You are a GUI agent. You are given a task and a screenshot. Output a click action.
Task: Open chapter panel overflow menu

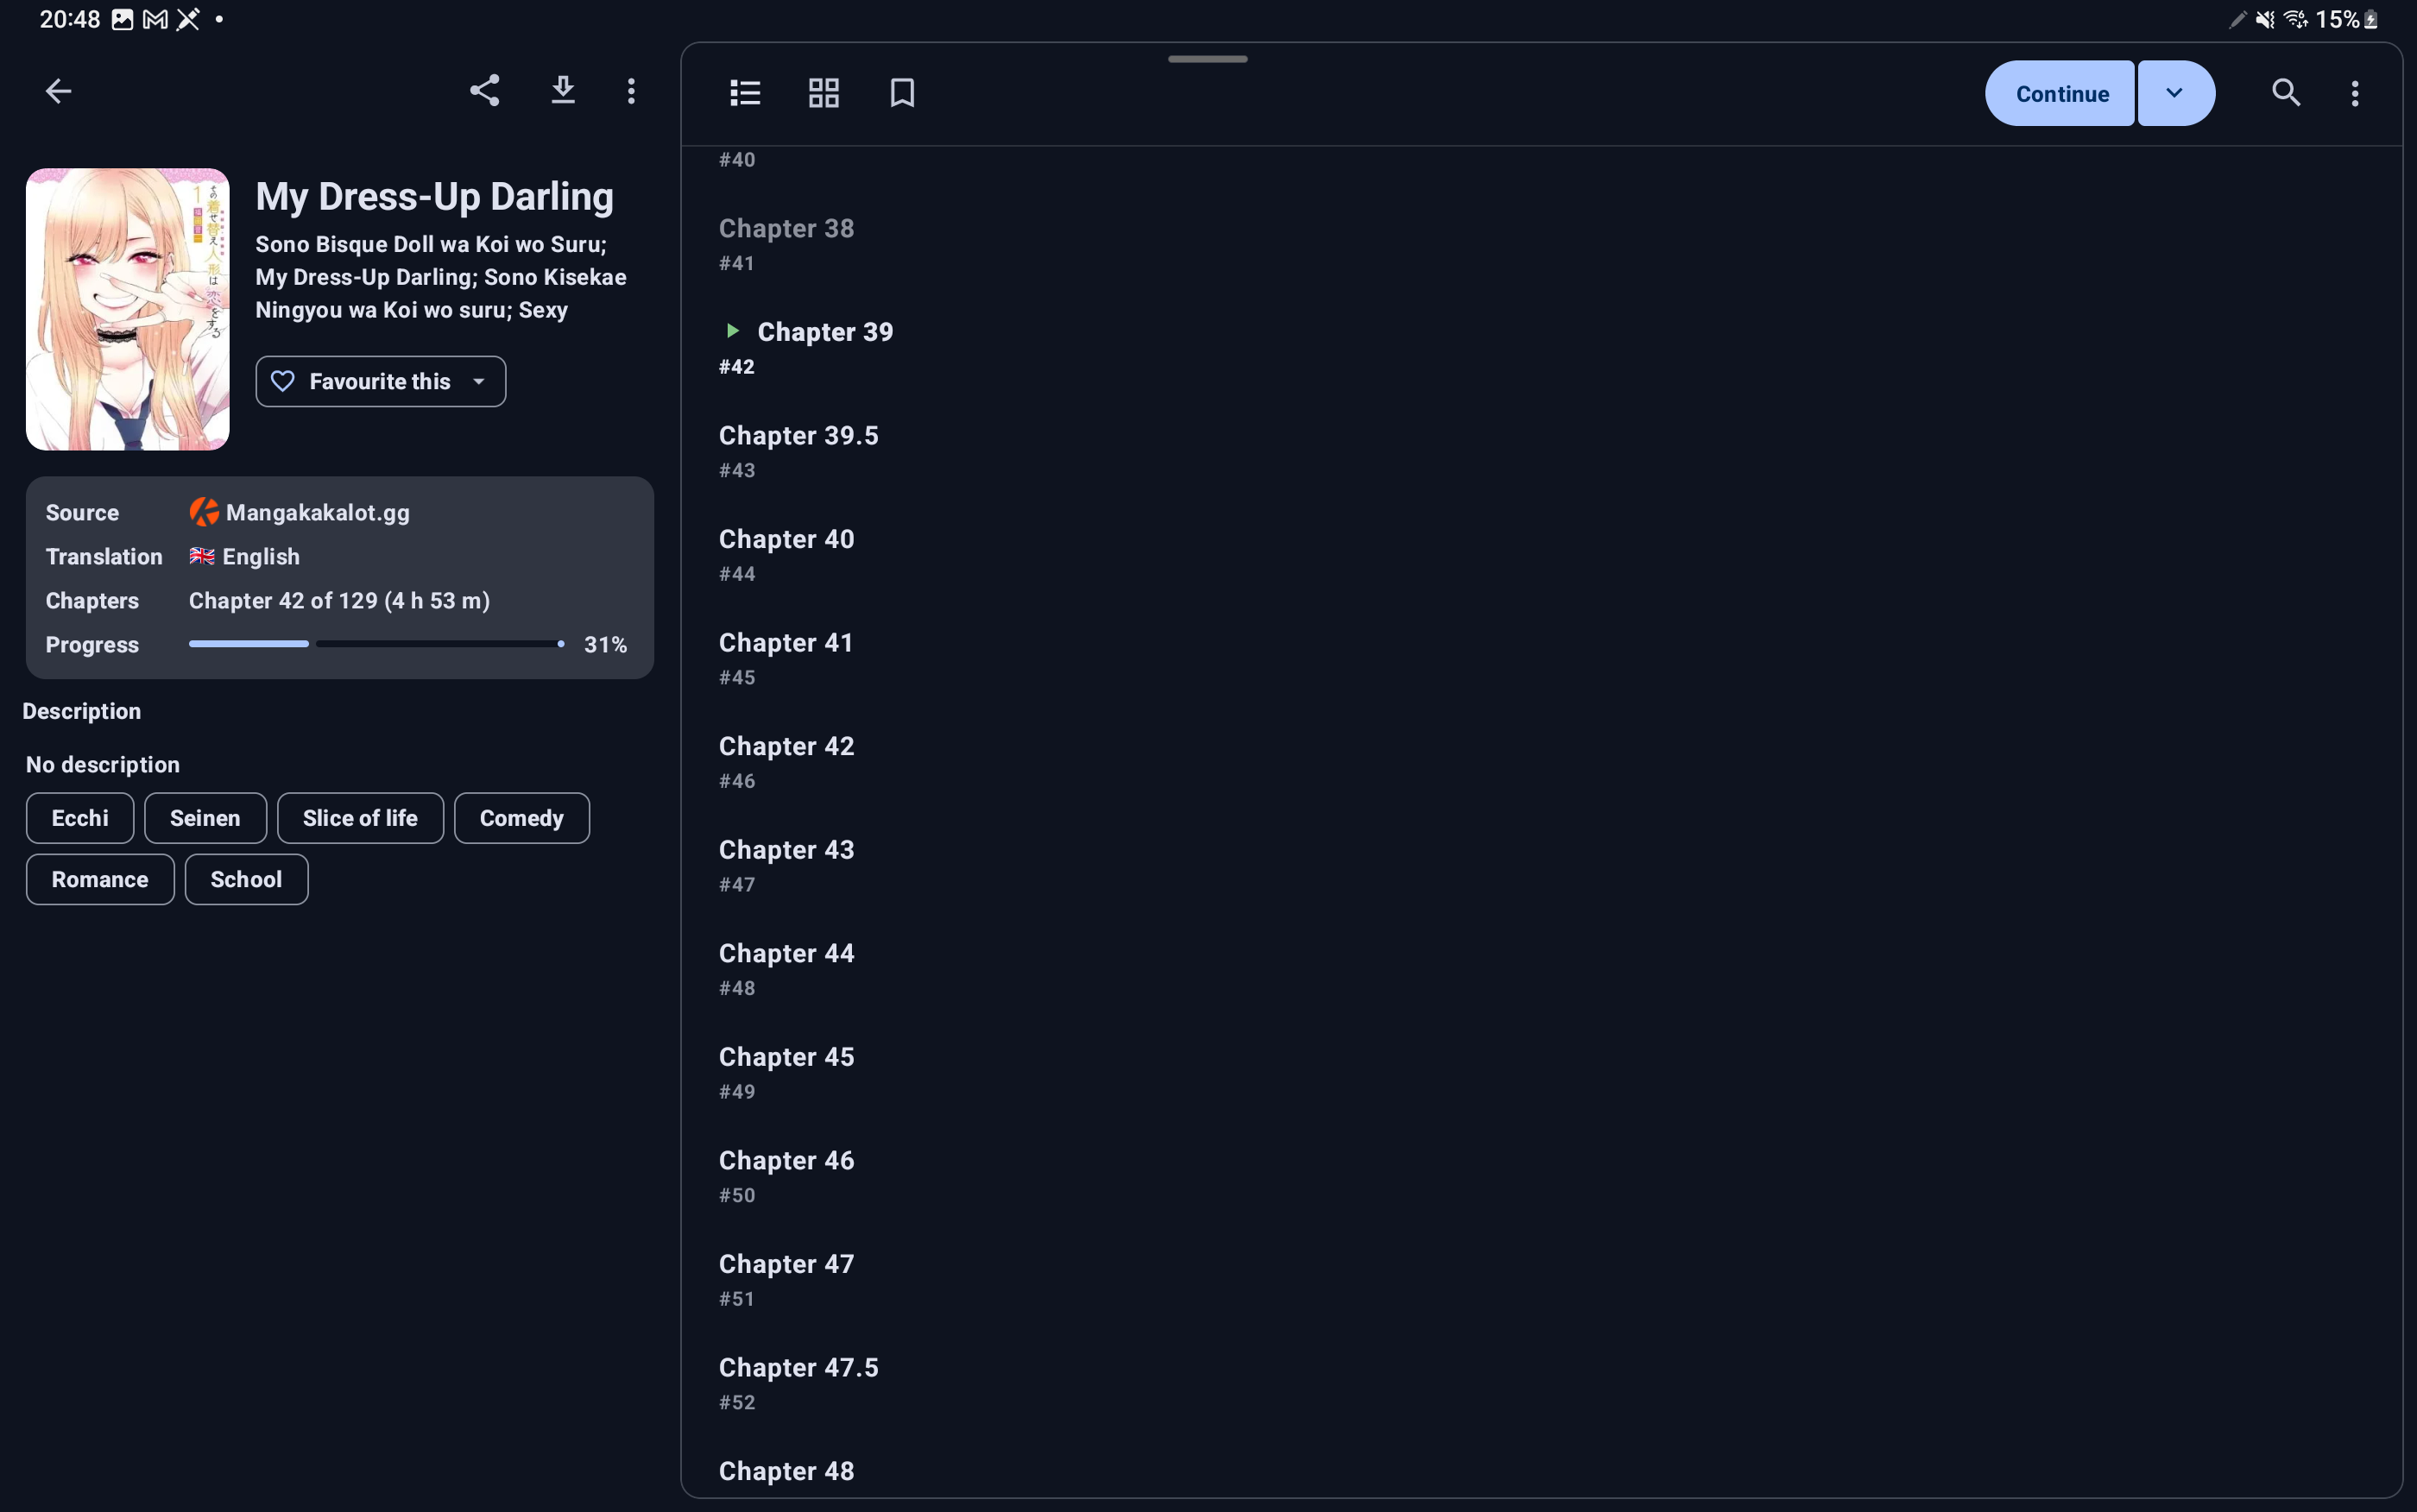(x=2355, y=94)
